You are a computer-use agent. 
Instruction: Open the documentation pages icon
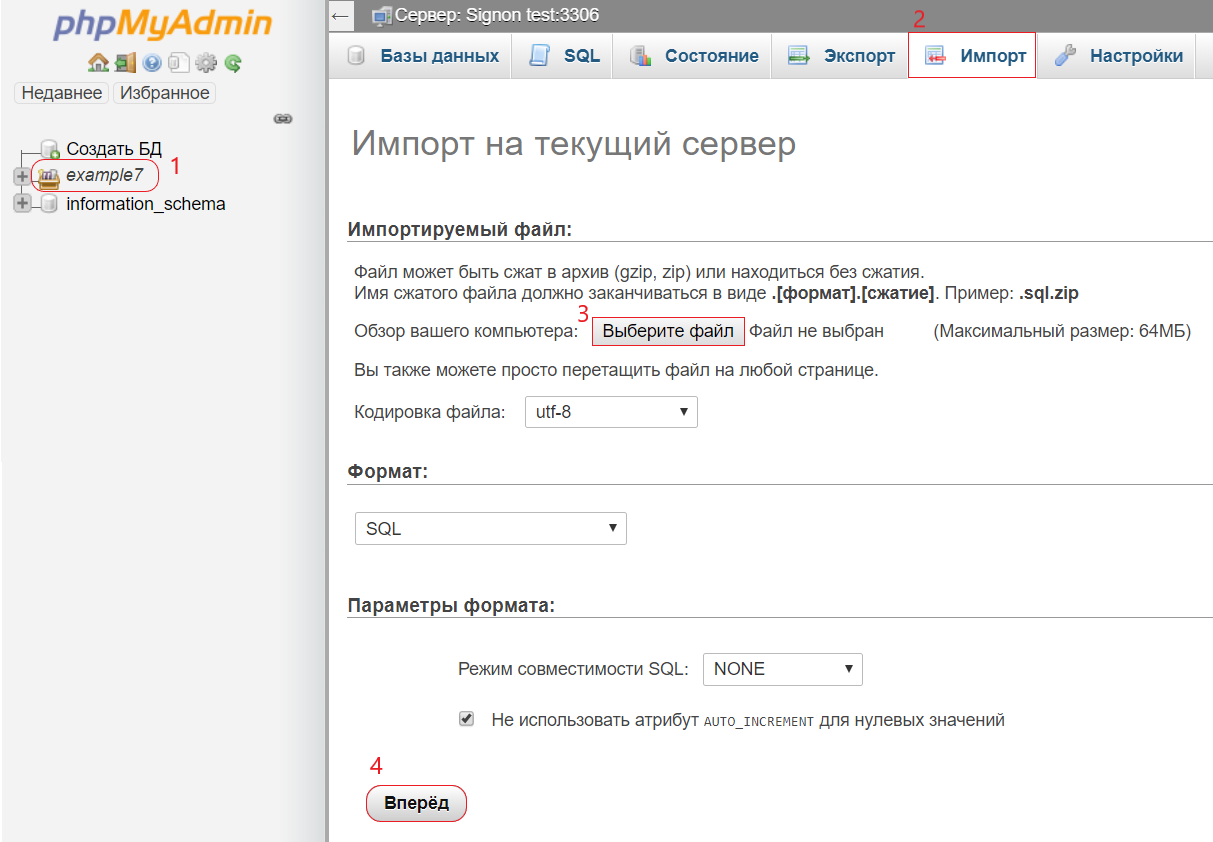tap(179, 63)
